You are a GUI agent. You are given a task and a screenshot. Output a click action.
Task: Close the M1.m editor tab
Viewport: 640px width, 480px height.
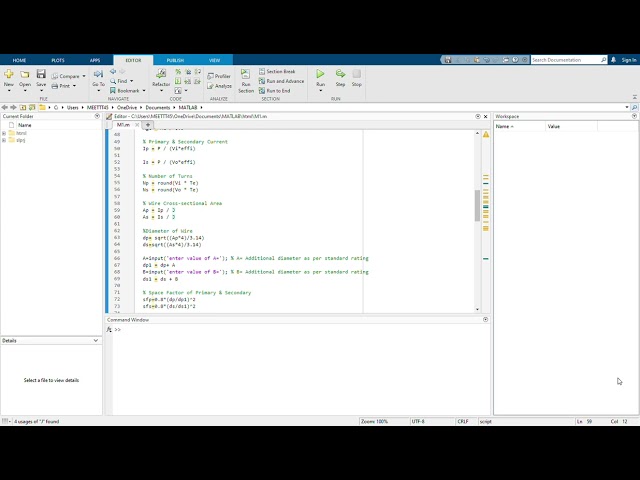click(137, 125)
